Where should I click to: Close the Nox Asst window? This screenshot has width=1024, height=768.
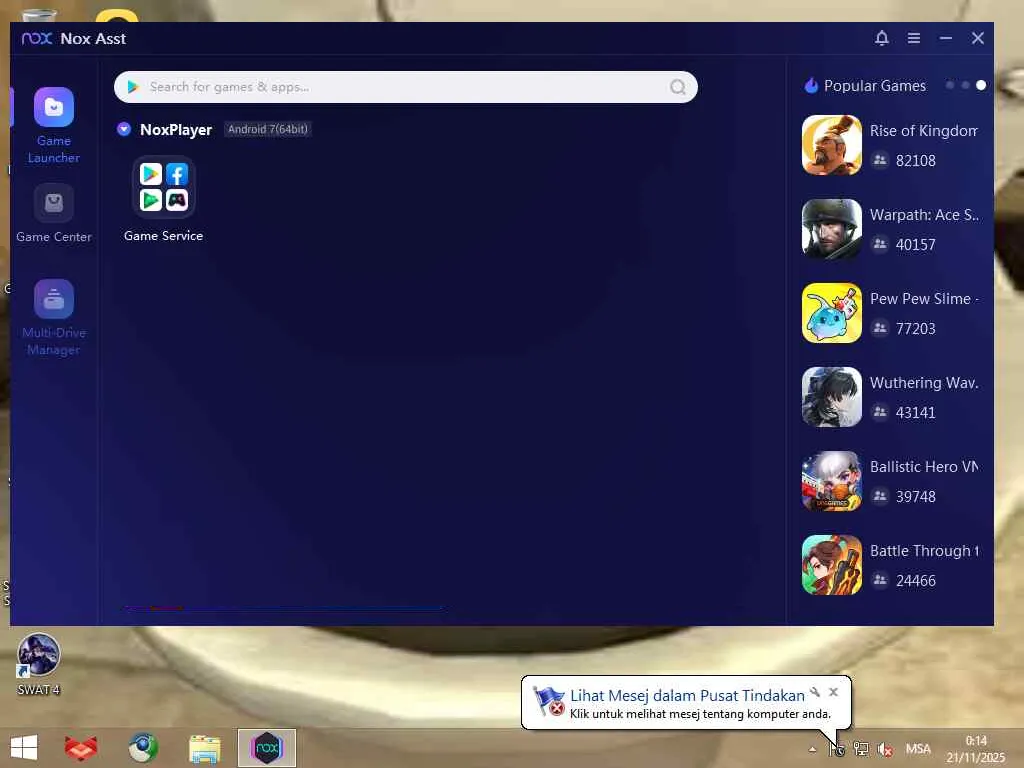coord(978,38)
